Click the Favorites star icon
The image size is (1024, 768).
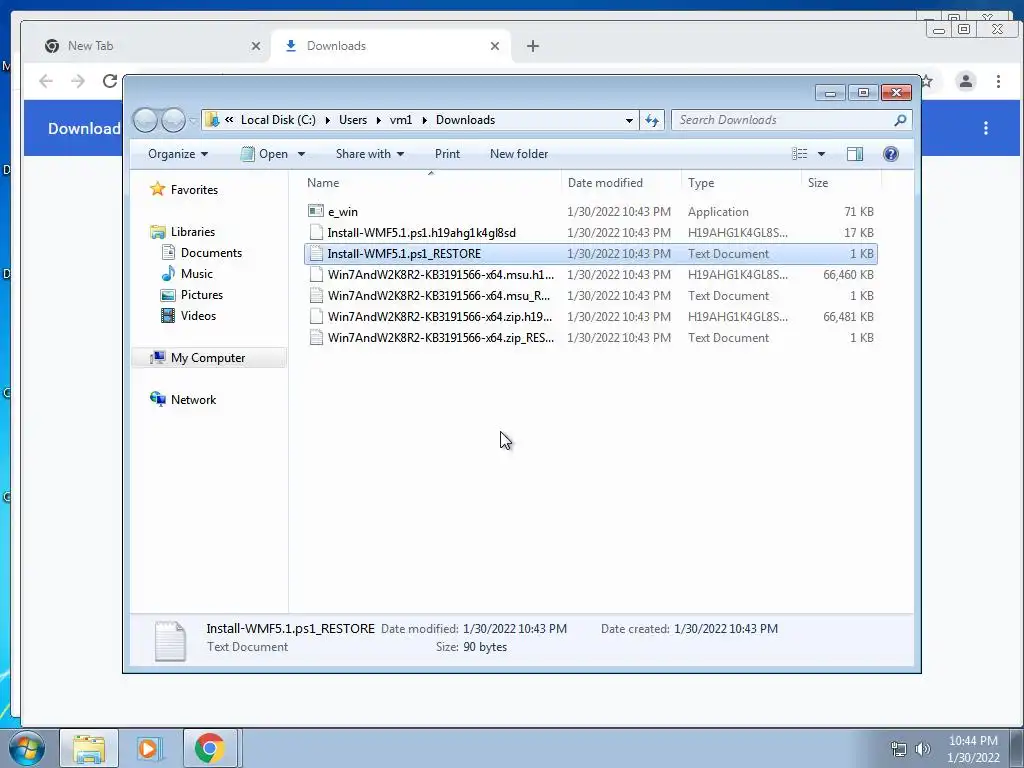[157, 189]
